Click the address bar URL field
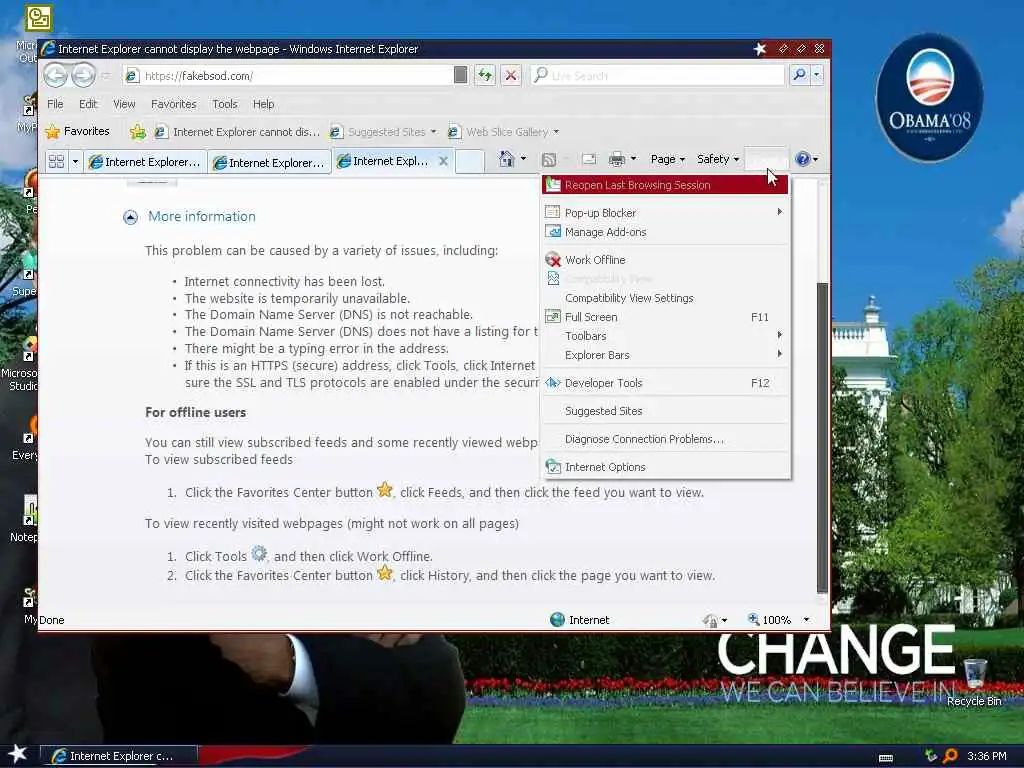 click(x=290, y=76)
